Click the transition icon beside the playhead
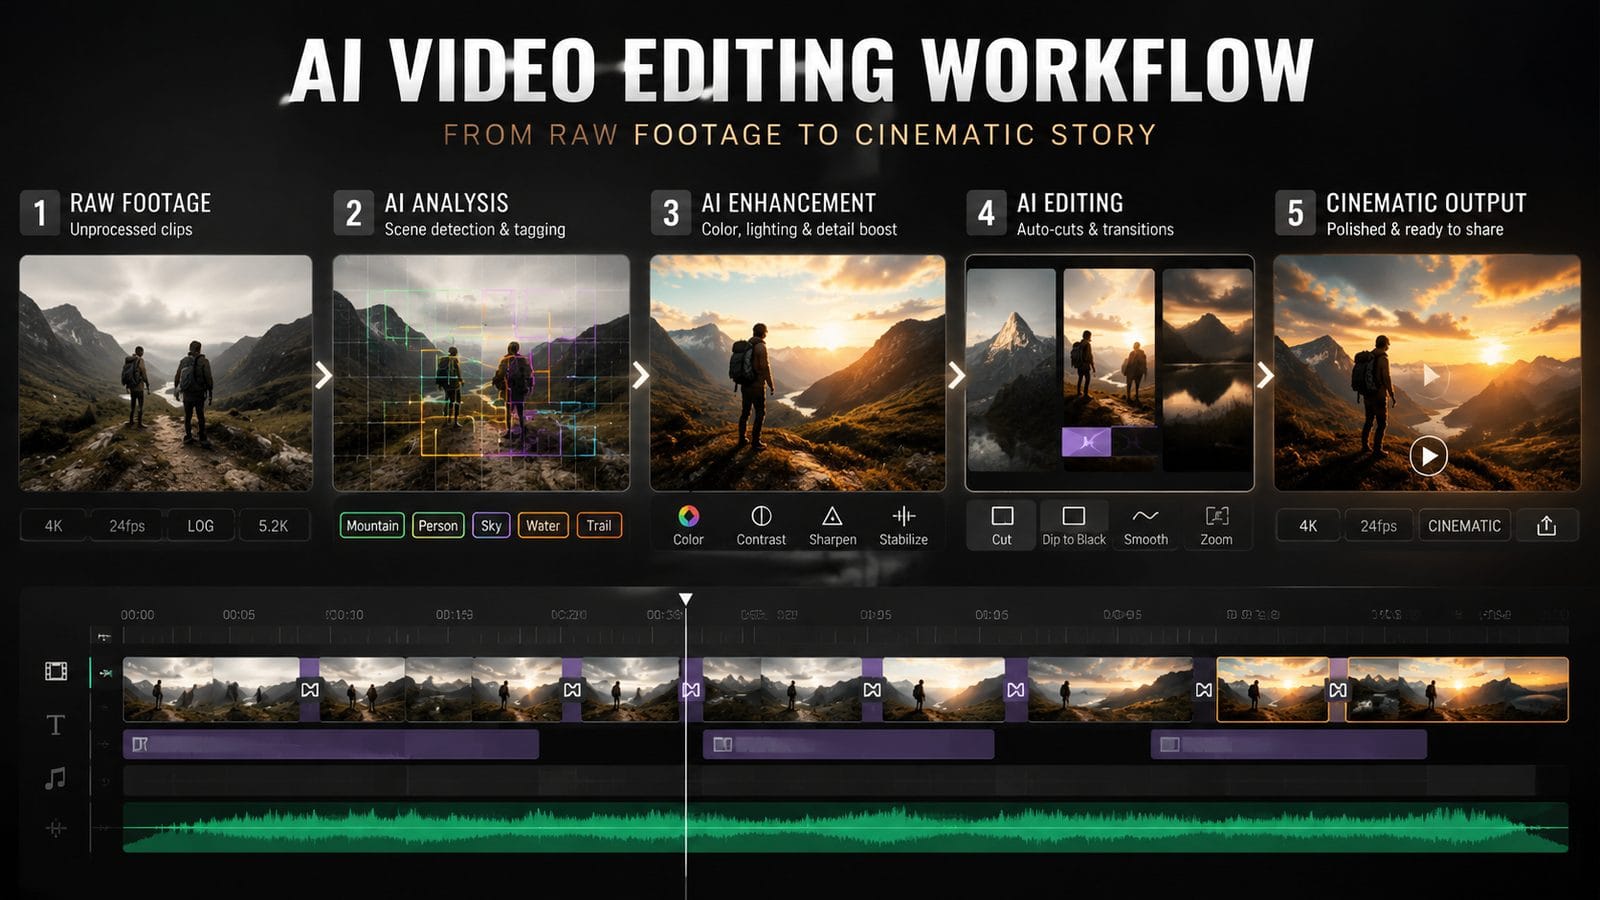This screenshot has height=900, width=1600. click(692, 690)
